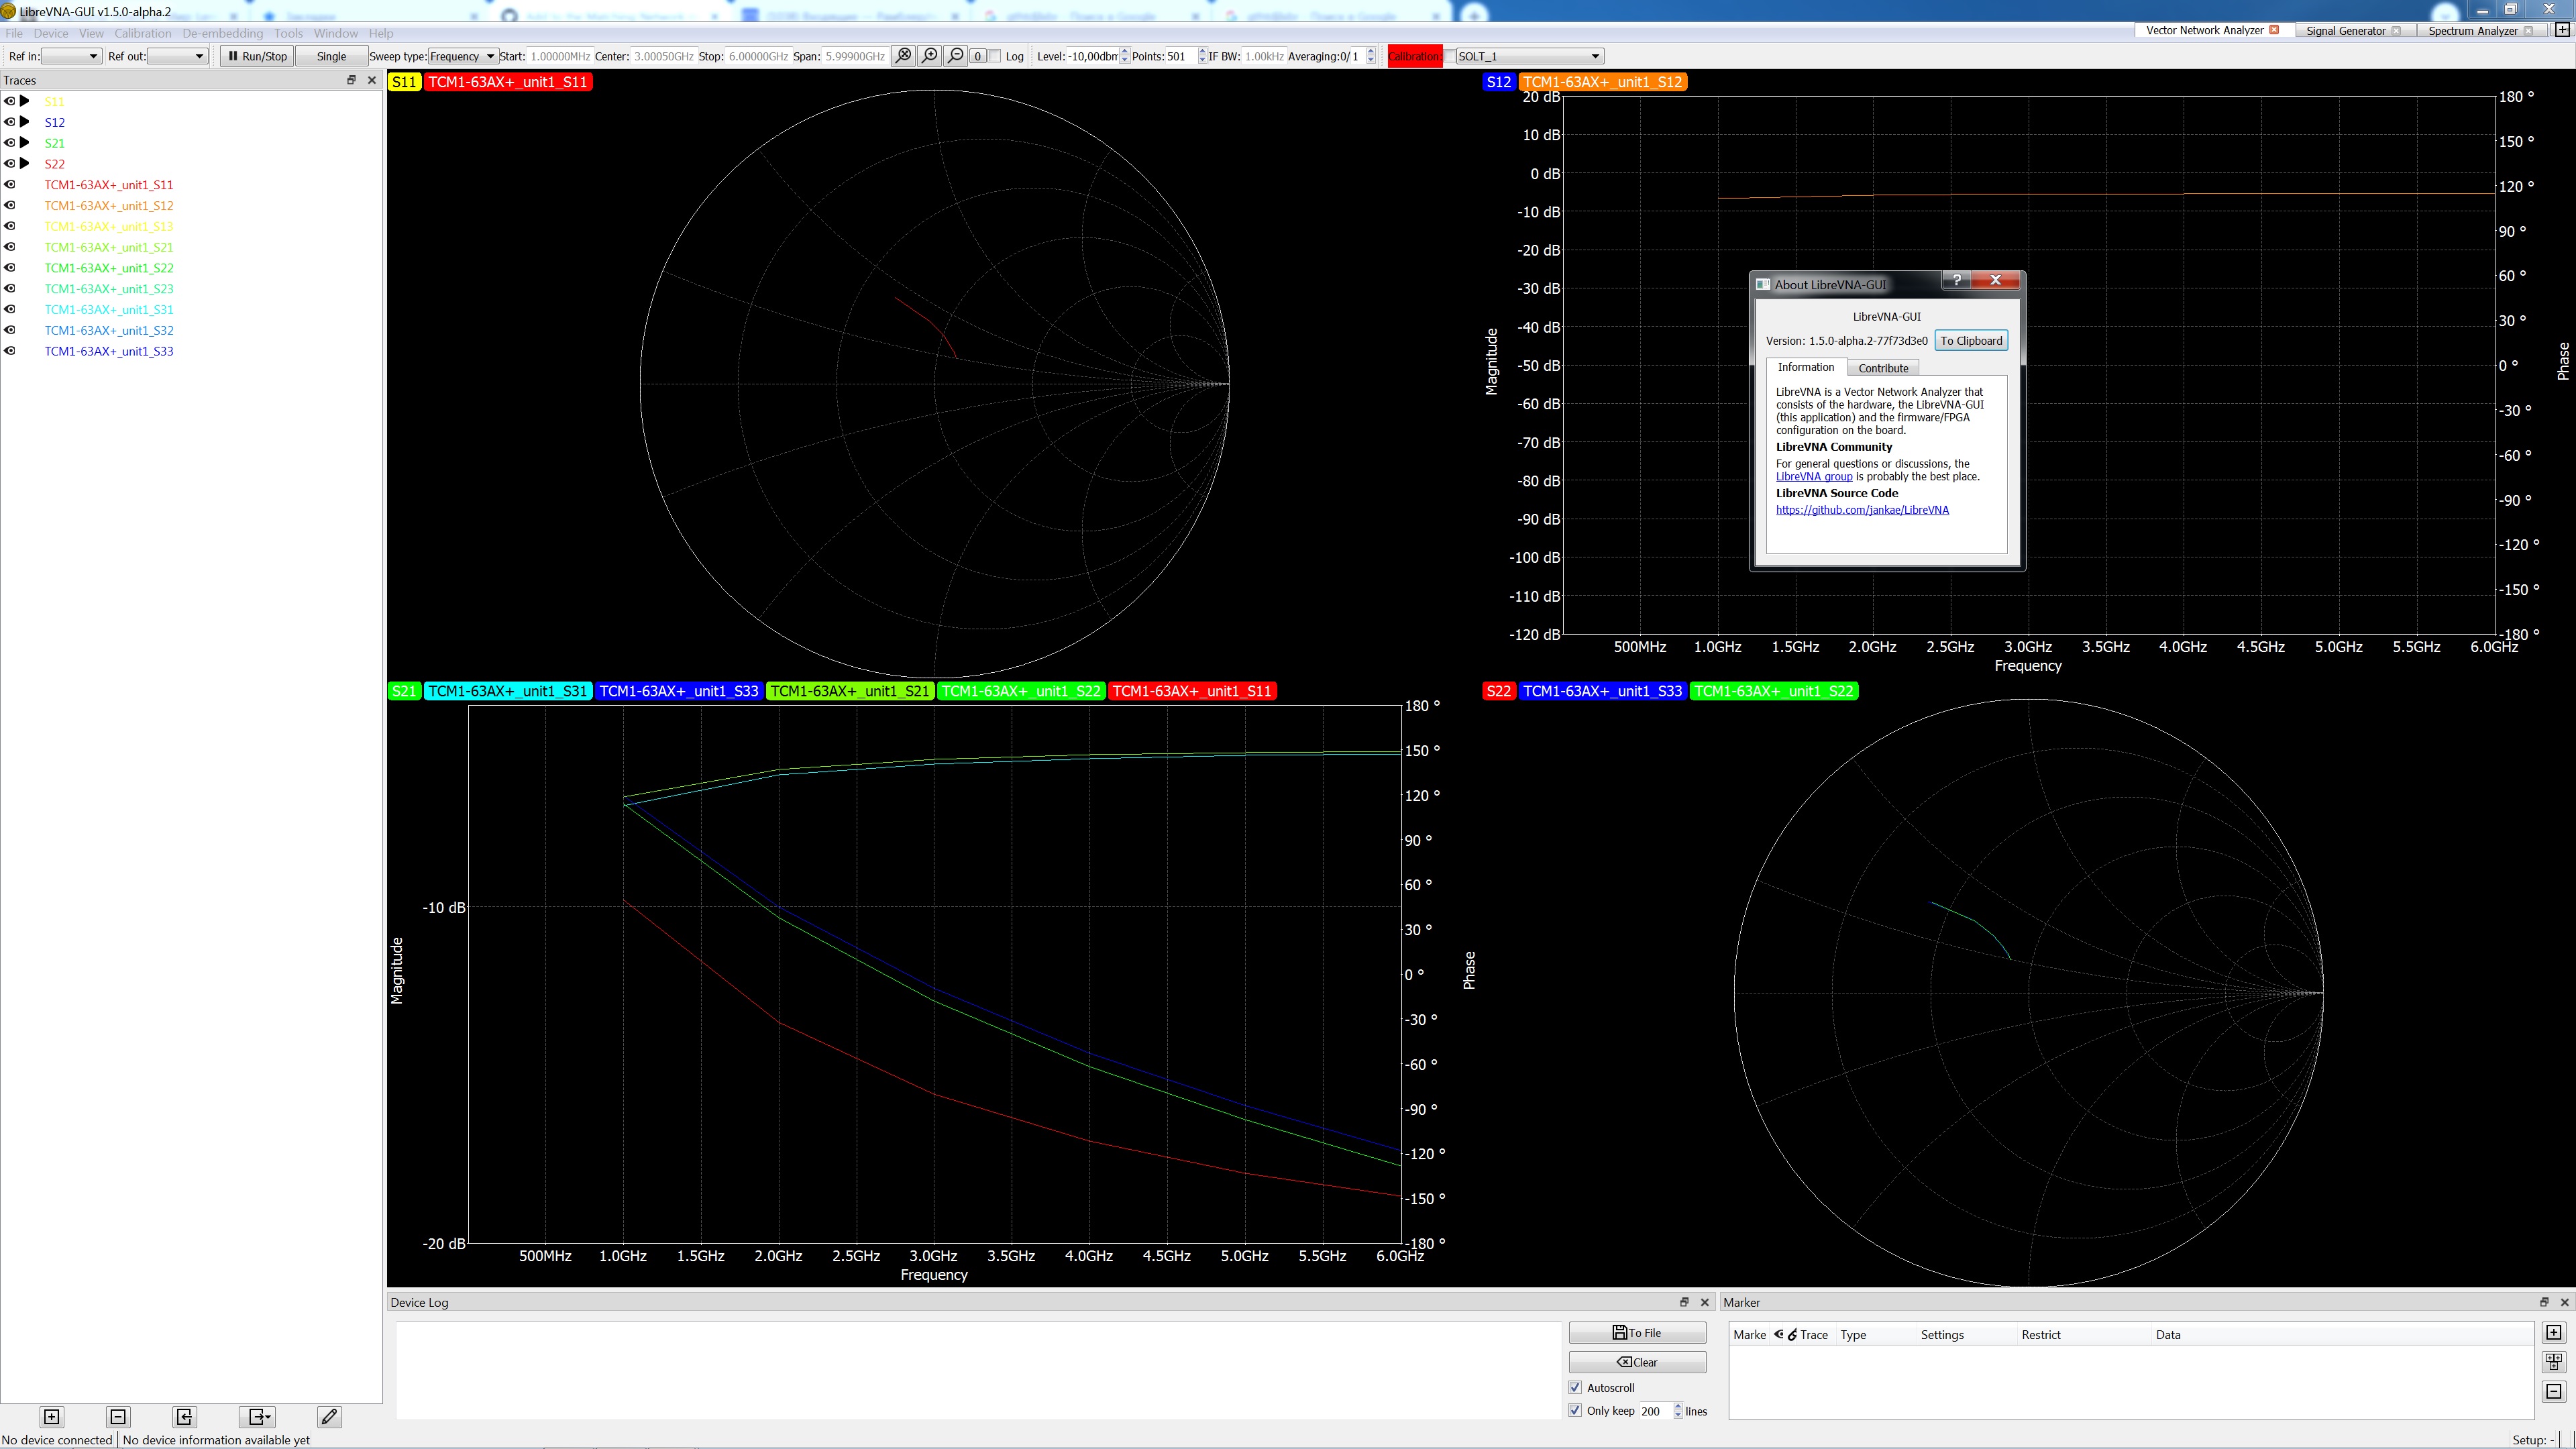Click the import traces arrow icon
The image size is (2576, 1449).
pos(184,1417)
